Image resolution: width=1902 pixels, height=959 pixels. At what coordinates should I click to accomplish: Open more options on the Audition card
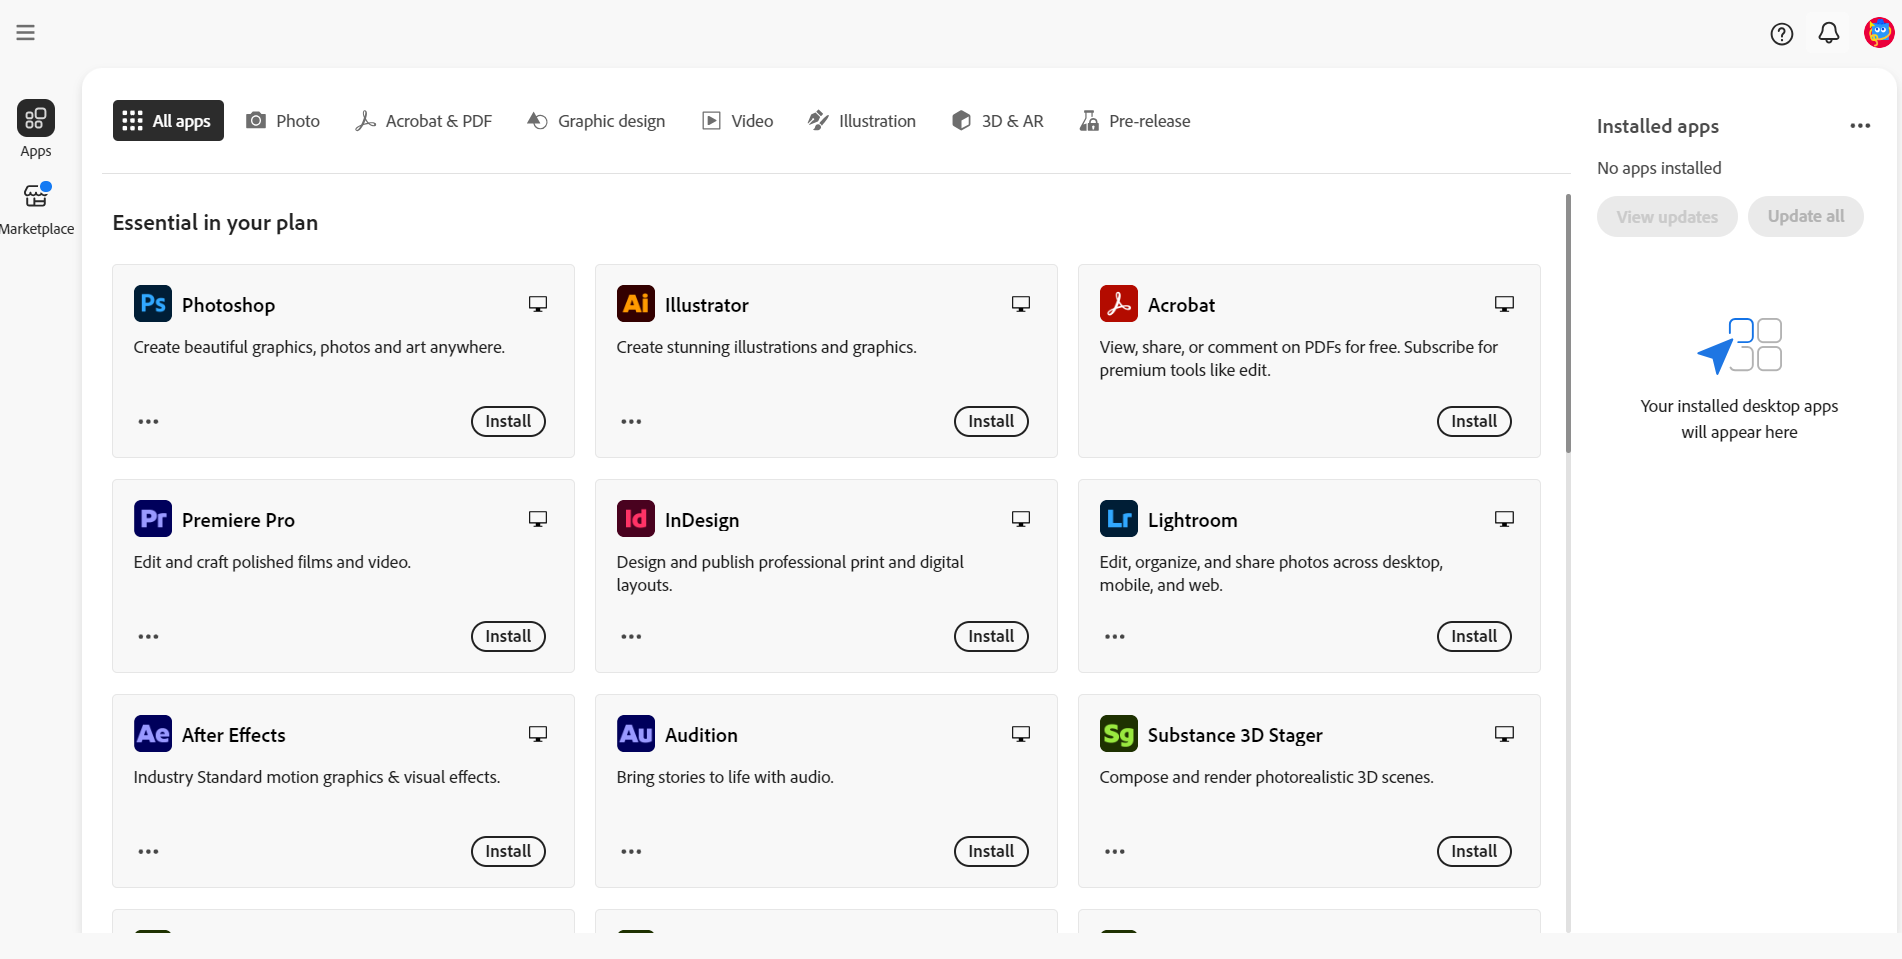coord(631,851)
